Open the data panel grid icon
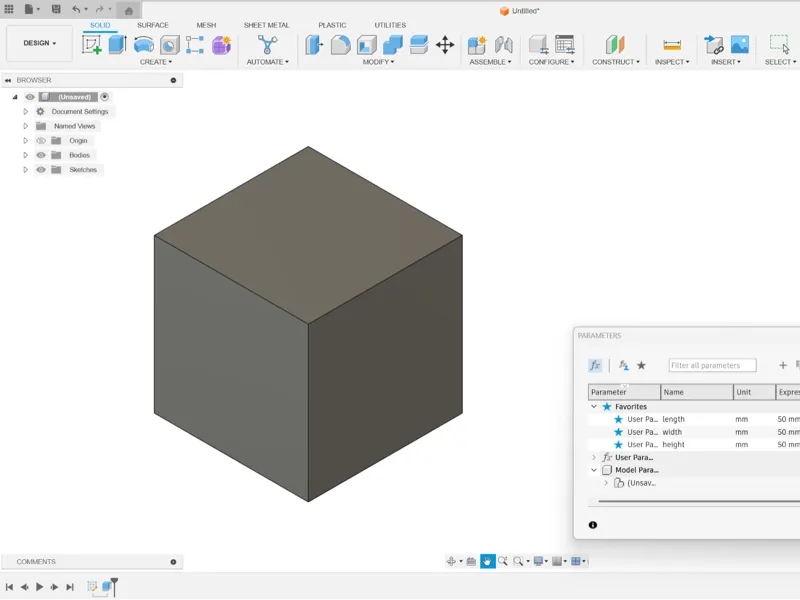The image size is (800, 600). coord(9,9)
